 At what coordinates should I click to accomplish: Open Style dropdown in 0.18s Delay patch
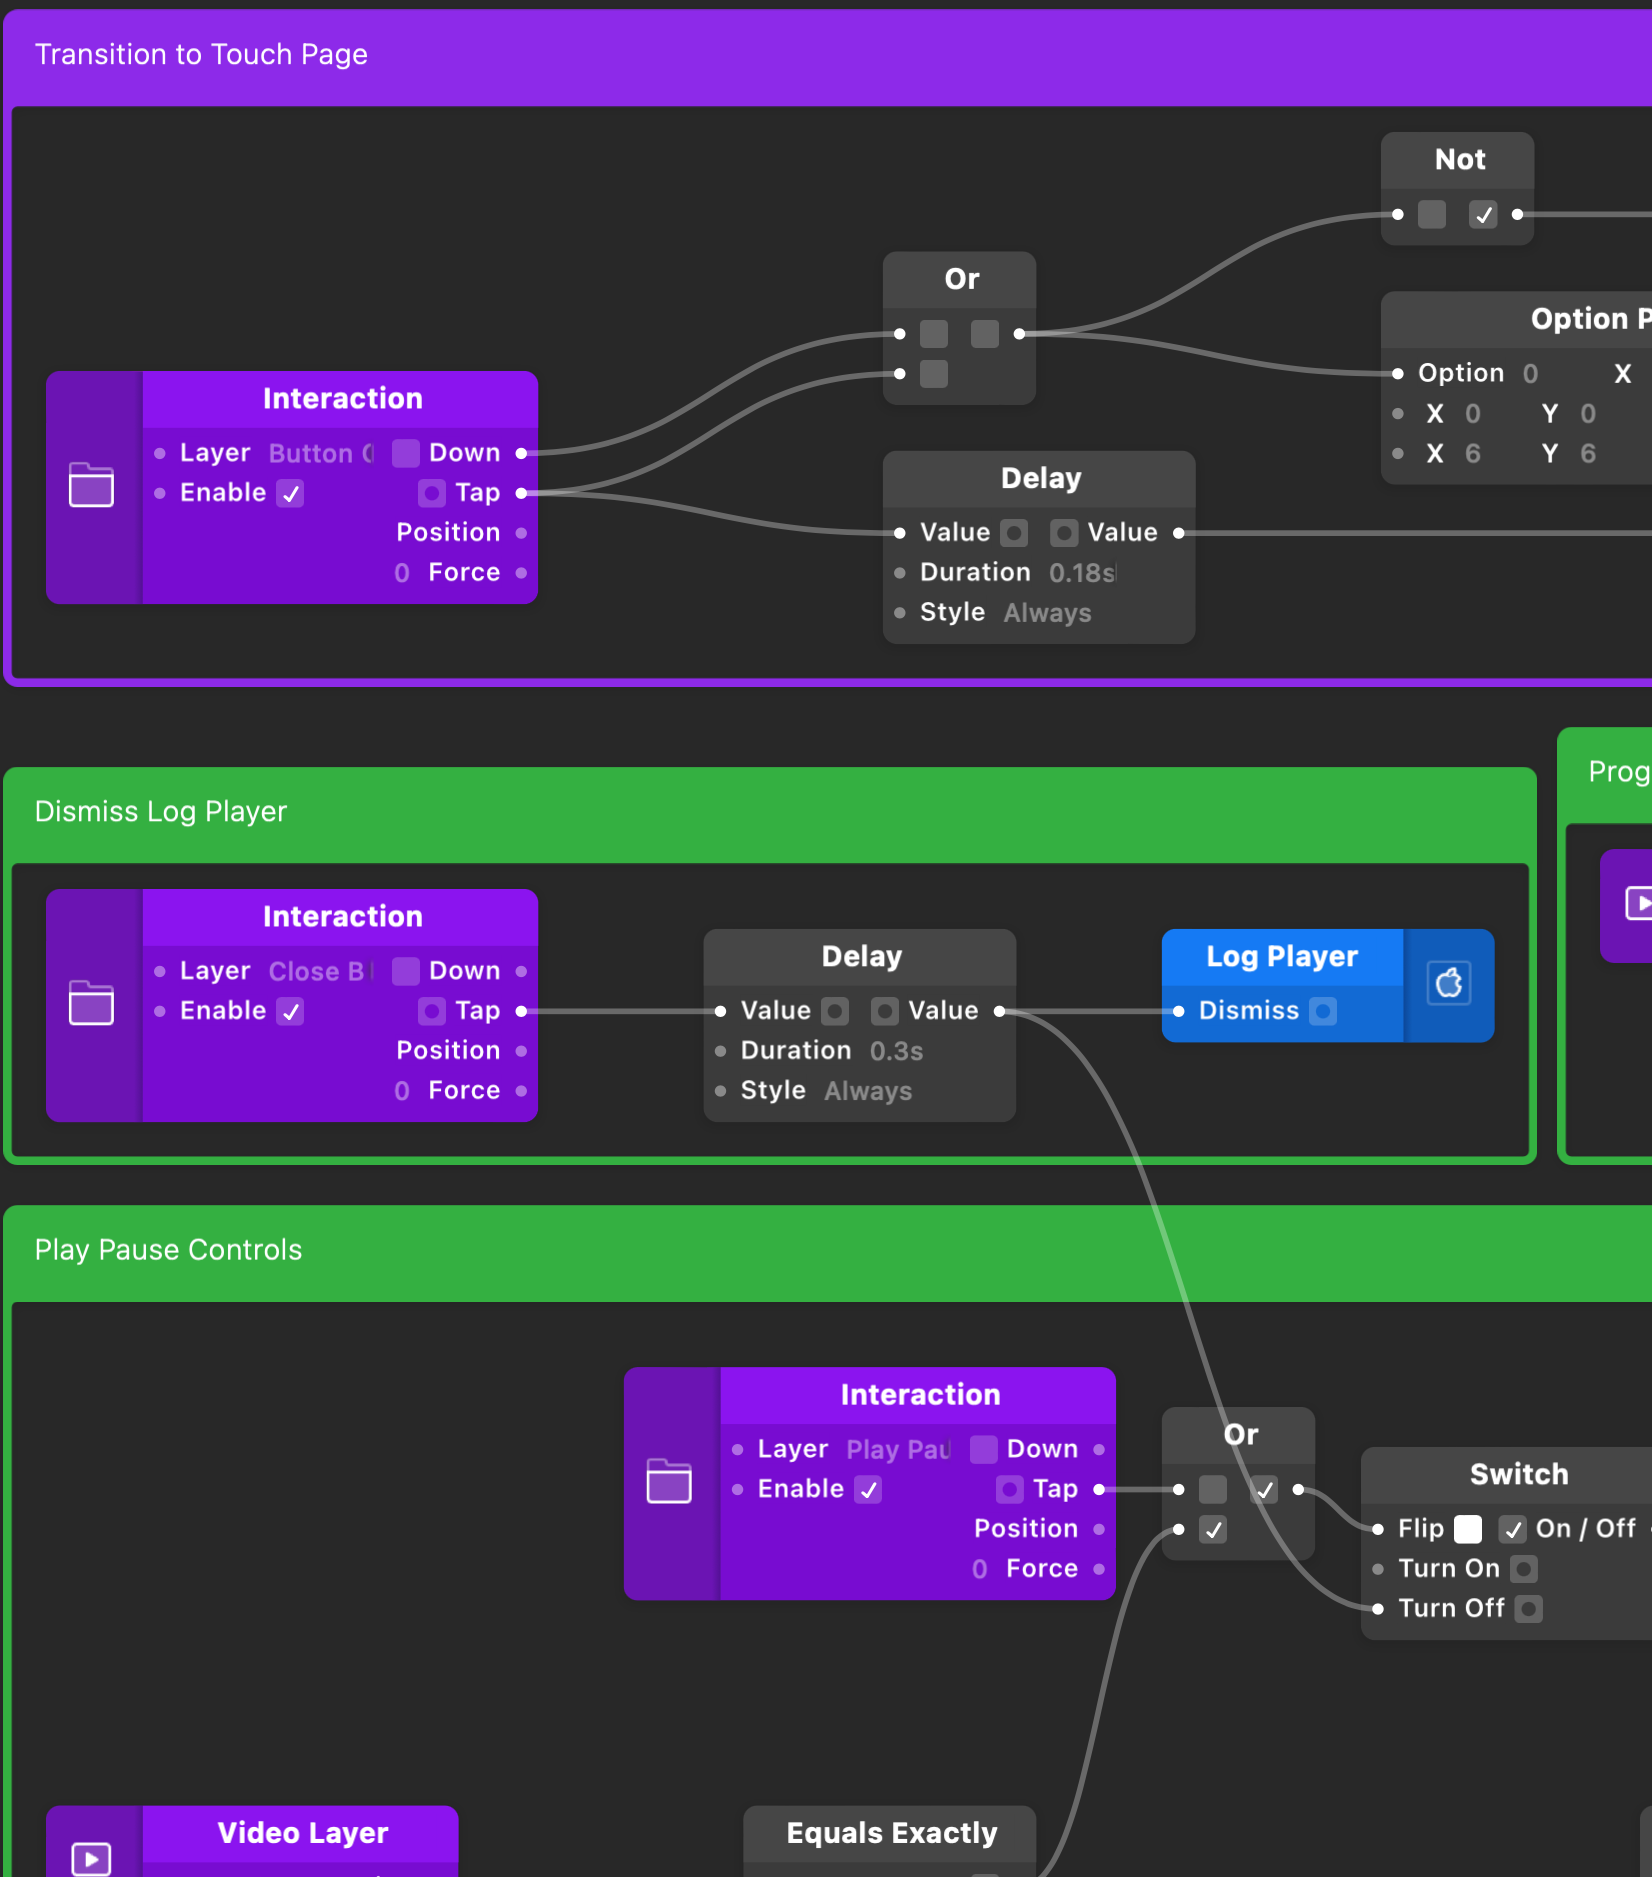coord(1047,613)
